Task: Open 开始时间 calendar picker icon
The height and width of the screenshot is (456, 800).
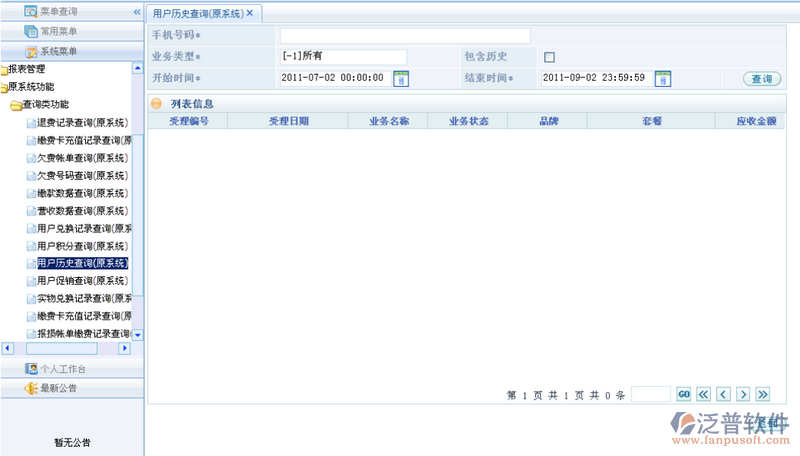Action: tap(401, 79)
